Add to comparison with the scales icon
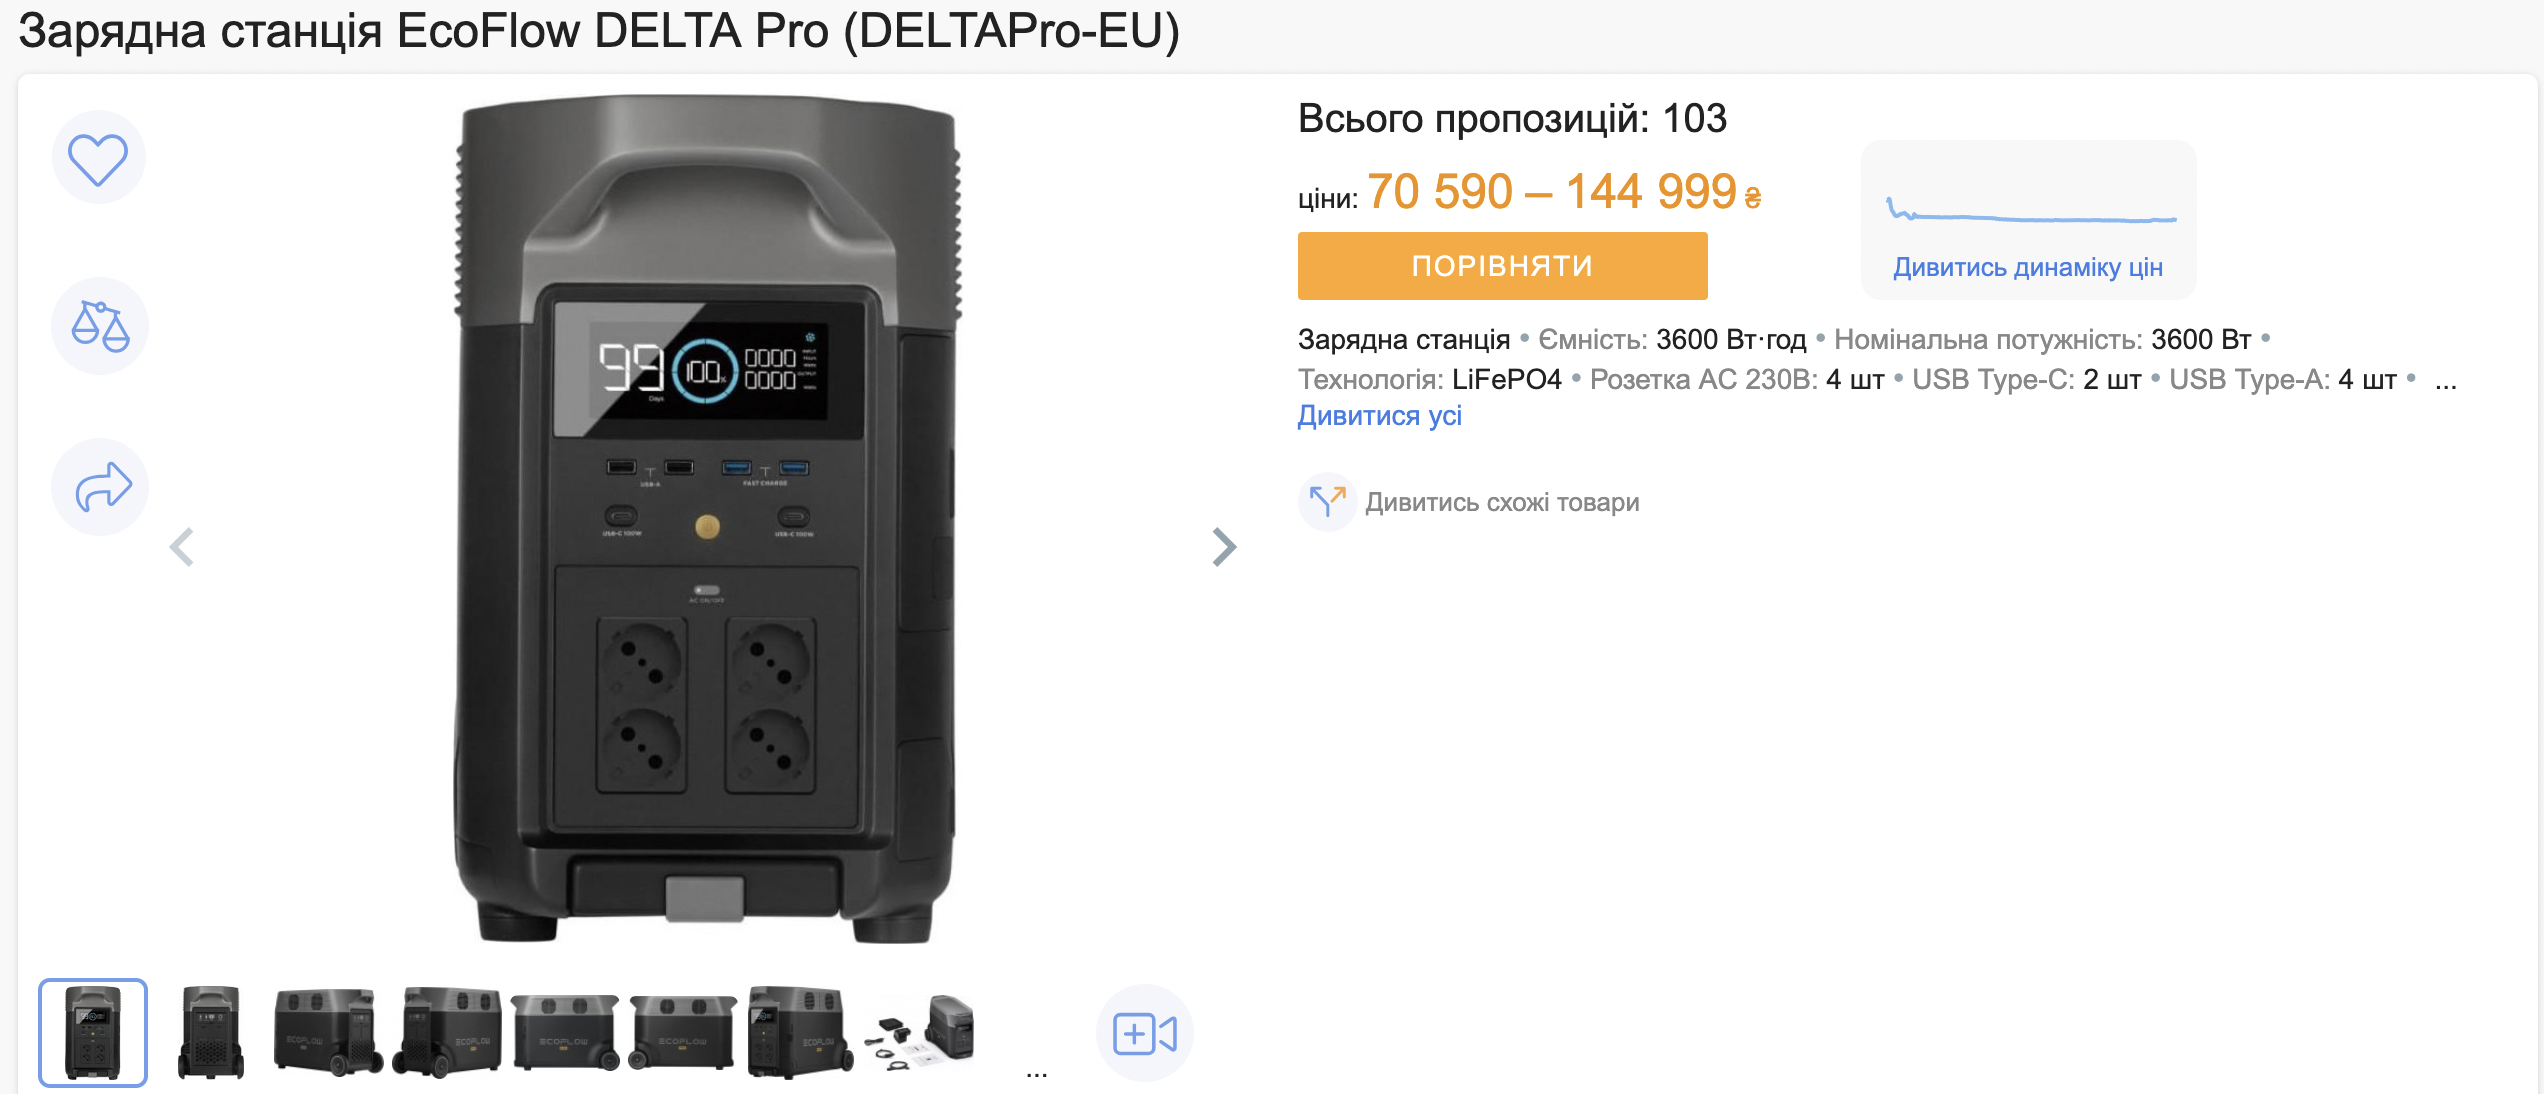This screenshot has width=2544, height=1094. click(99, 326)
